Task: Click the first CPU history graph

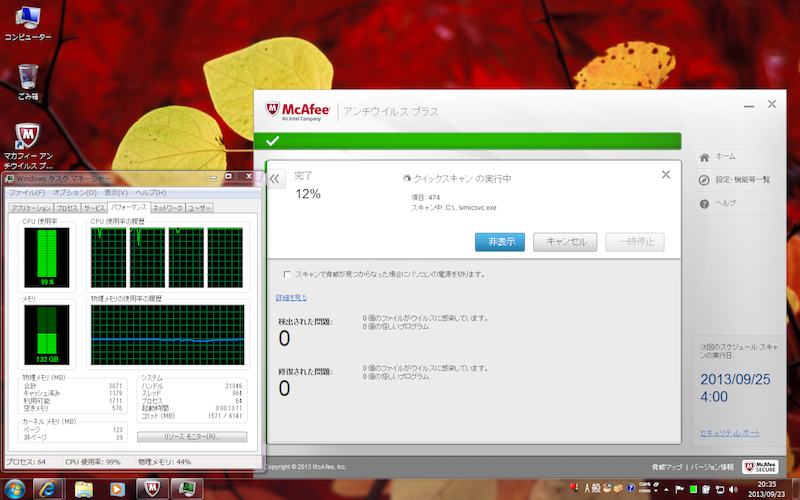Action: pyautogui.click(x=108, y=258)
